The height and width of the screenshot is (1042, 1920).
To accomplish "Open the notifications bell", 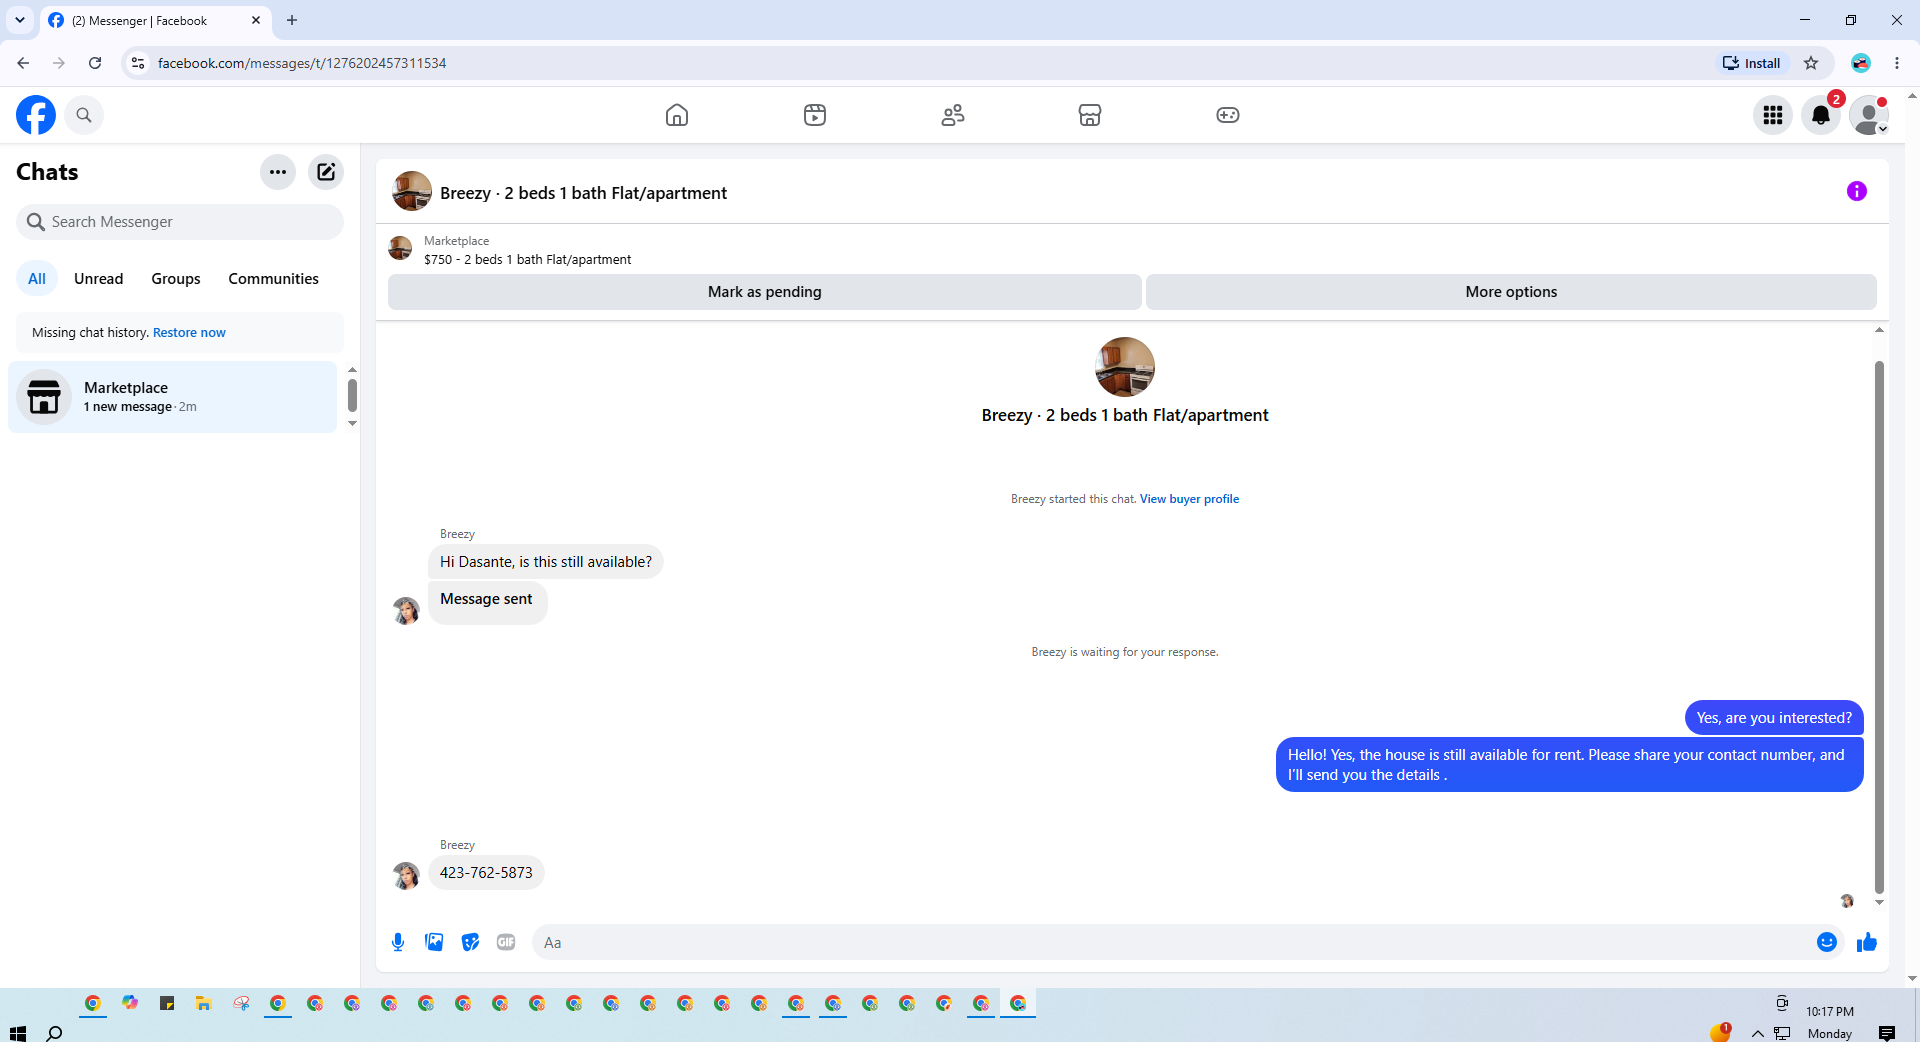I will [1821, 115].
